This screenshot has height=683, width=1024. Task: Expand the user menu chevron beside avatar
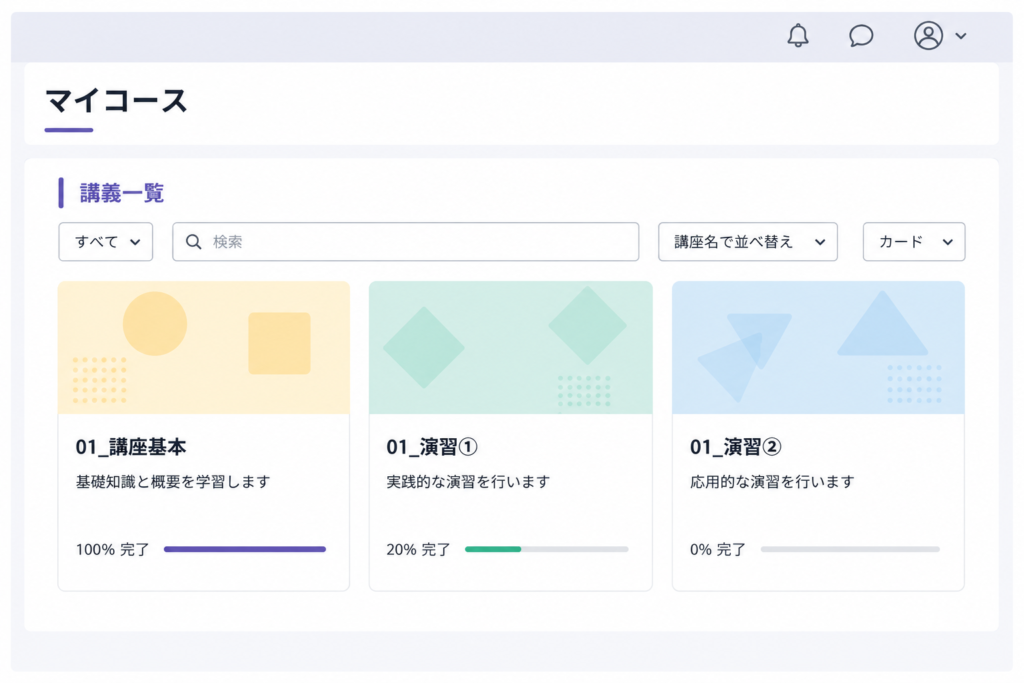click(x=961, y=36)
